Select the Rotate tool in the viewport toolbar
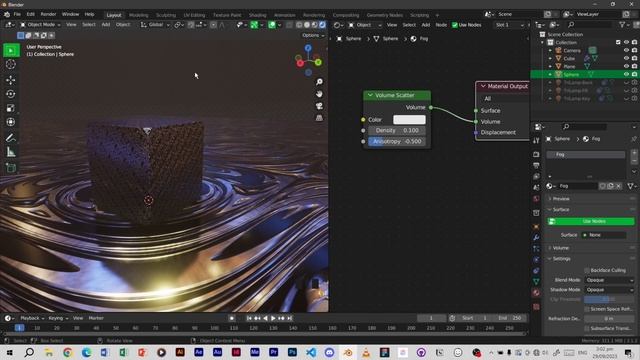Image resolution: width=640 pixels, height=360 pixels. [11, 94]
